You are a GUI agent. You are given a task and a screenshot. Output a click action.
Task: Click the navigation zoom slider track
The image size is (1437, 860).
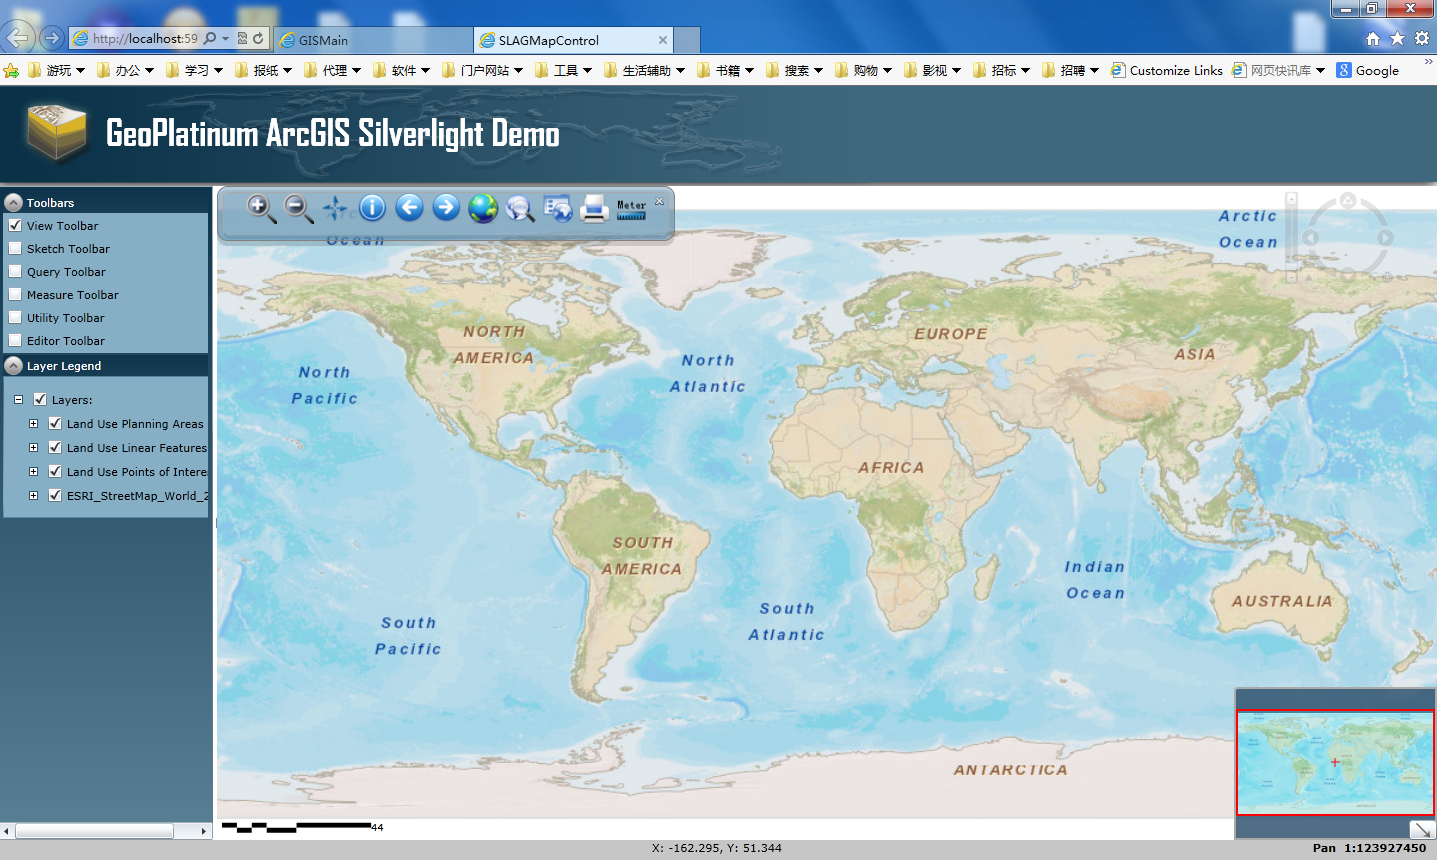[1292, 238]
